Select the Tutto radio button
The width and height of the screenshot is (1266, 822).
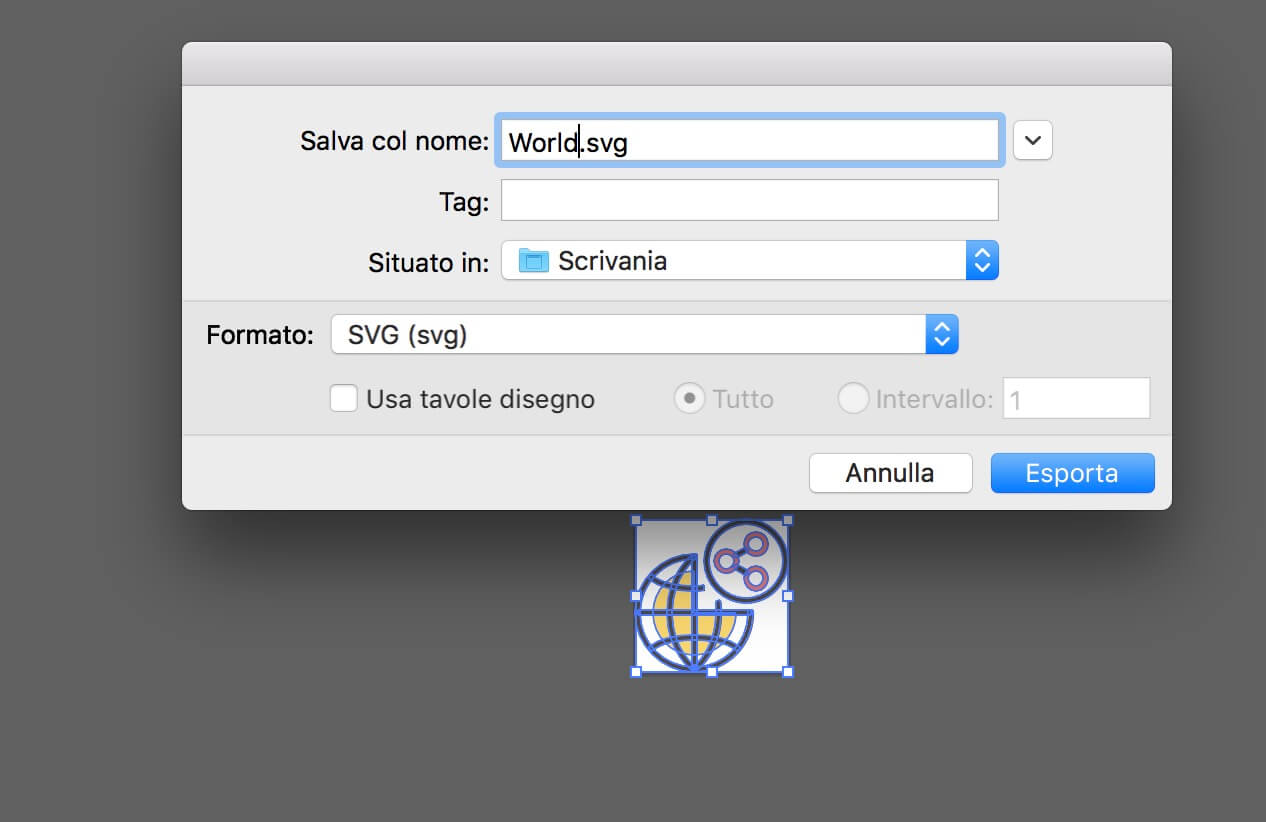point(689,399)
